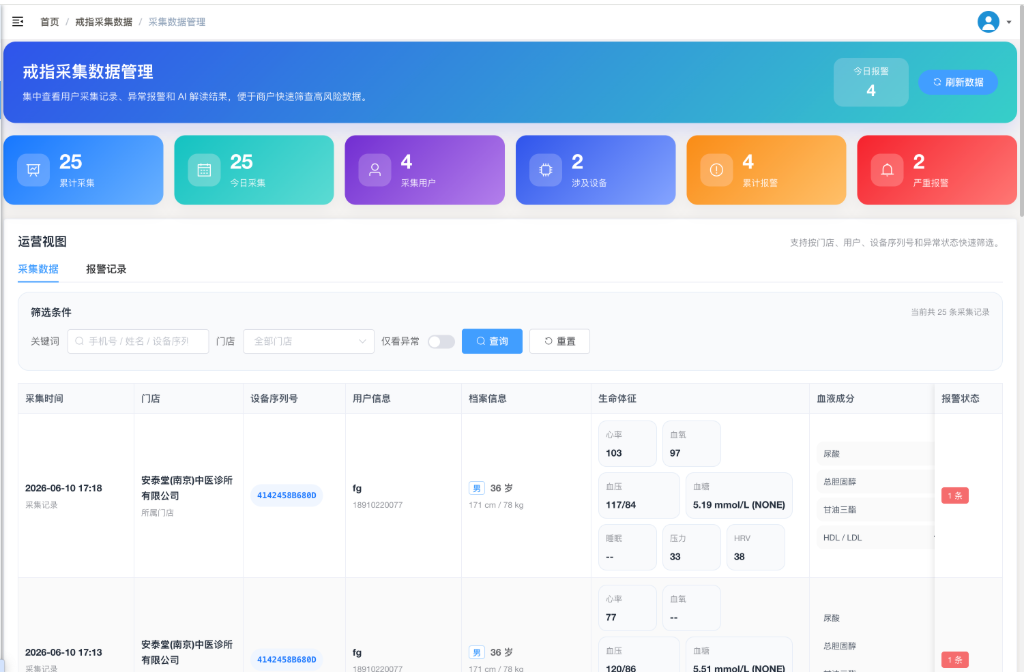Click timestamp 2026-06-10 17:13

click(x=64, y=652)
